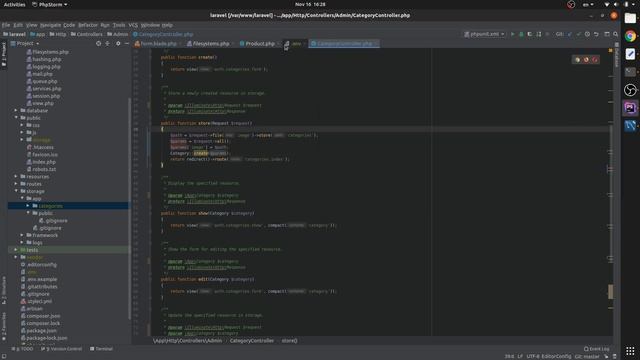Switch to the Product.php editor tab
Image resolution: width=640 pixels, height=360 pixels.
click(259, 43)
